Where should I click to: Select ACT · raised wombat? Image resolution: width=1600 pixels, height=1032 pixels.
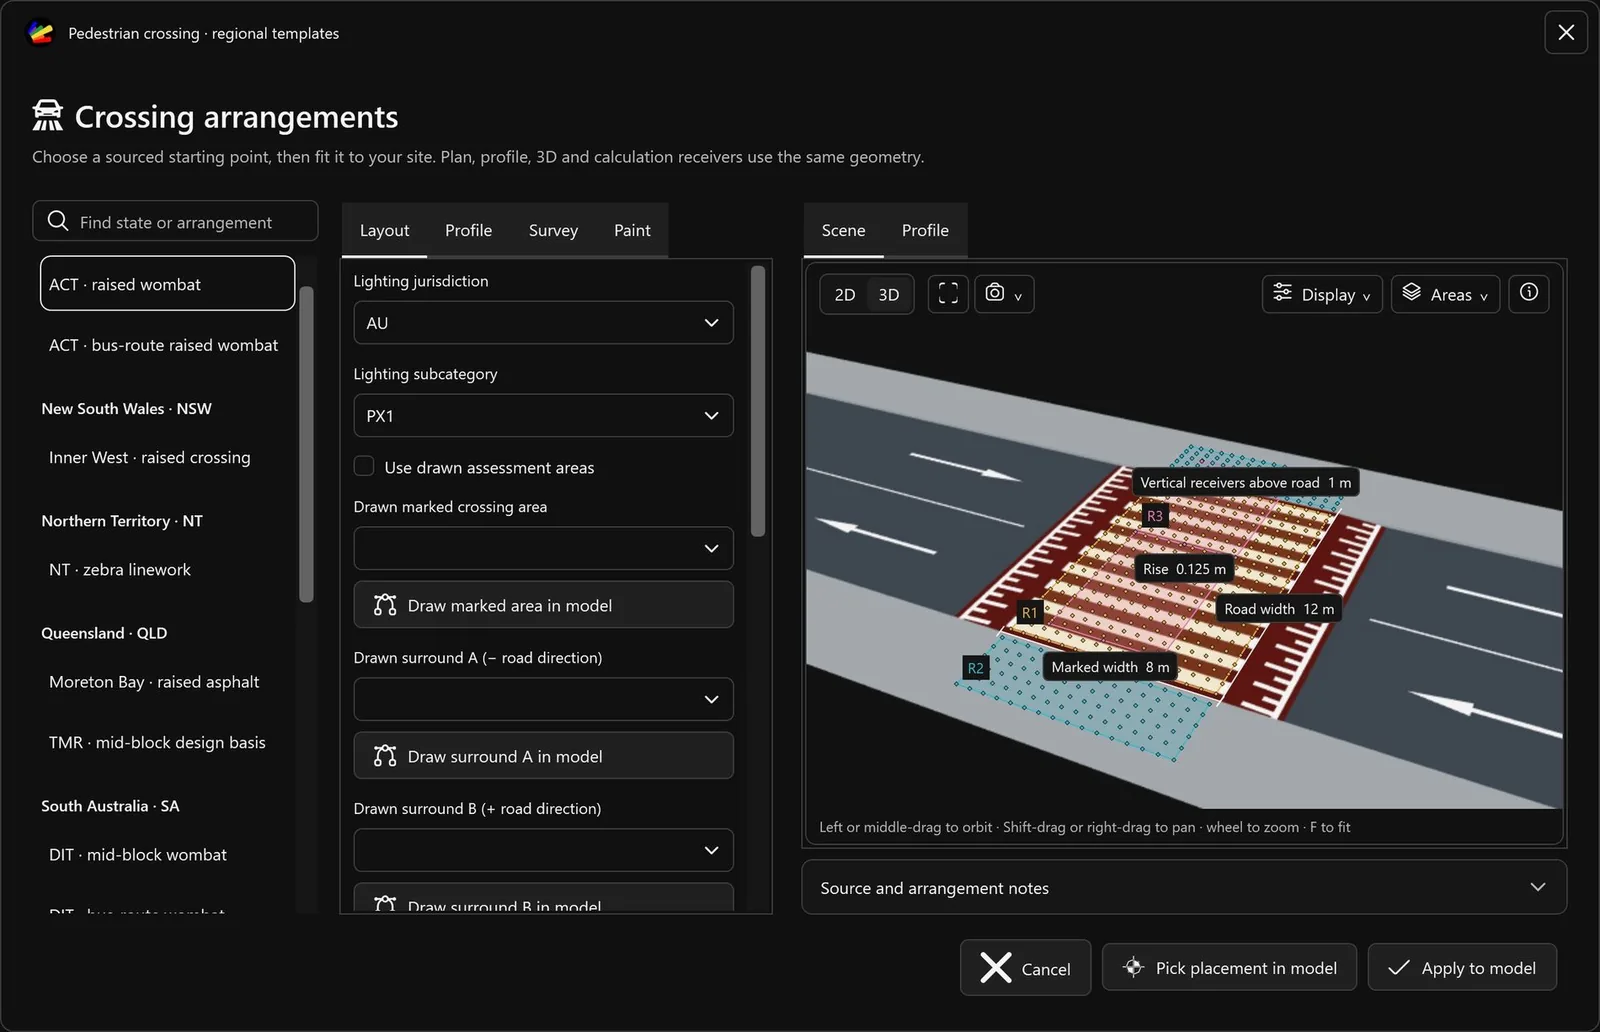(x=167, y=283)
